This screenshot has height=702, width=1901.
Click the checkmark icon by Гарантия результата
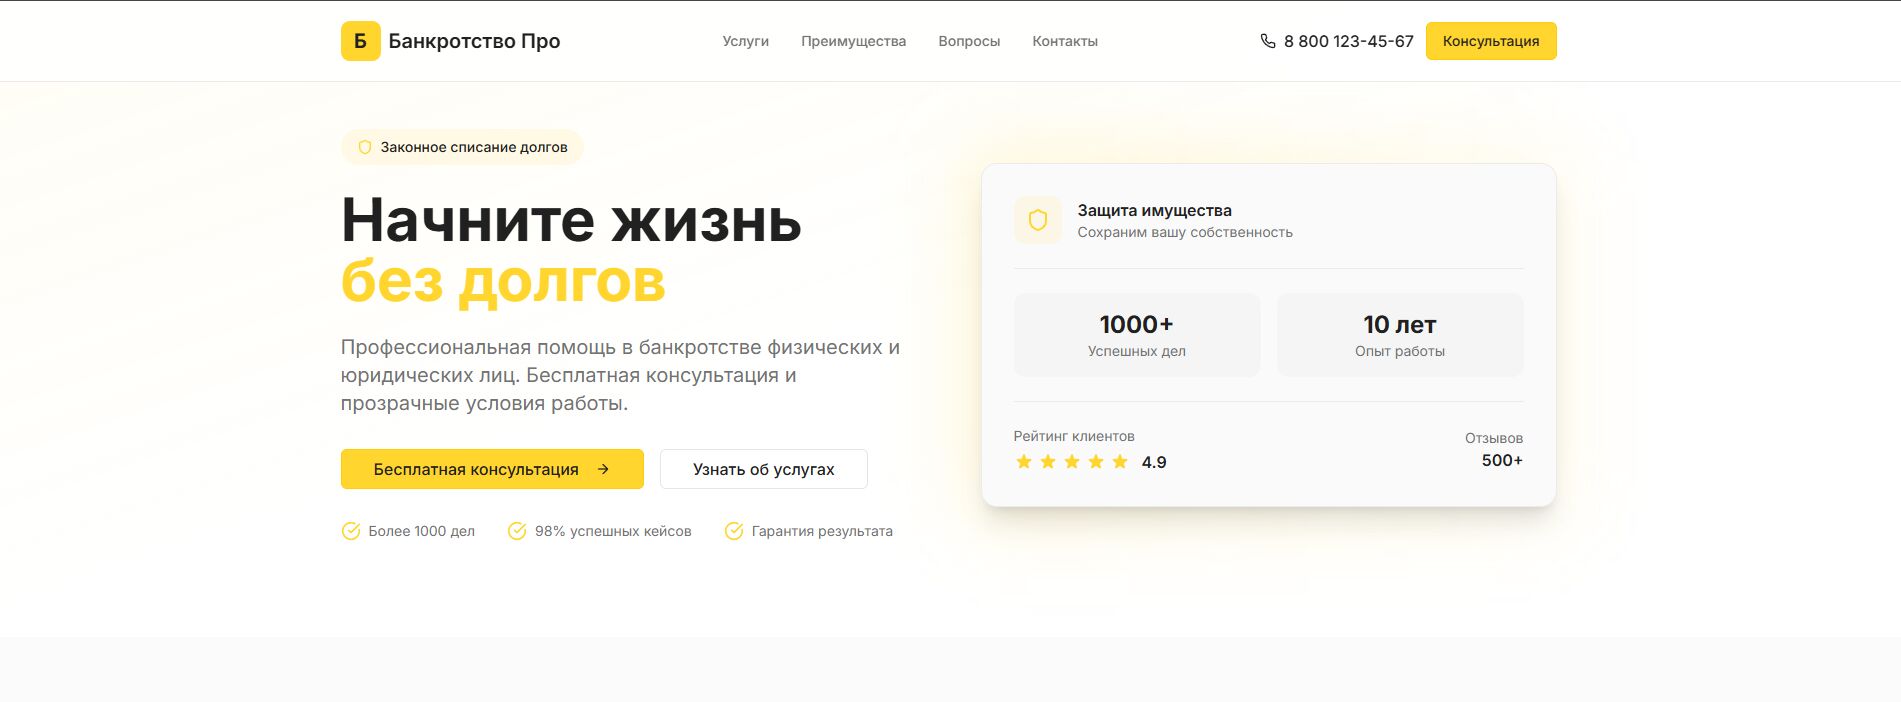click(734, 531)
